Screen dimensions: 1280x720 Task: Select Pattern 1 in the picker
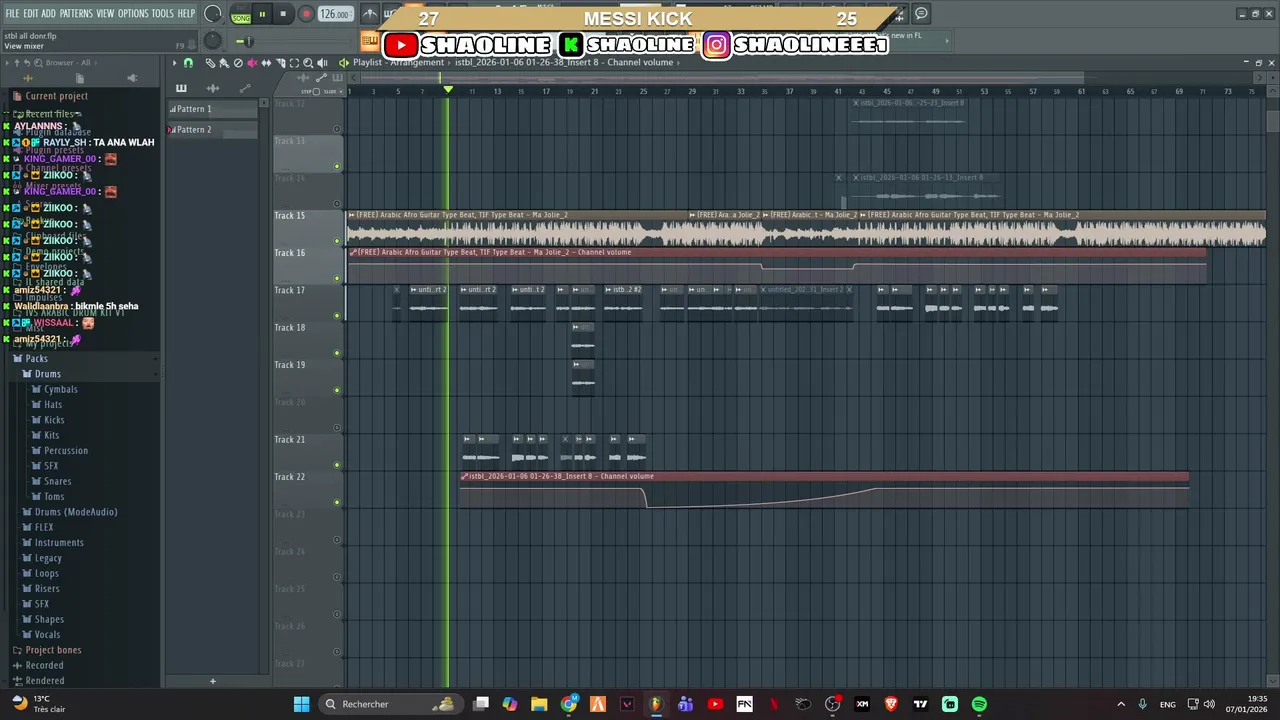212,109
